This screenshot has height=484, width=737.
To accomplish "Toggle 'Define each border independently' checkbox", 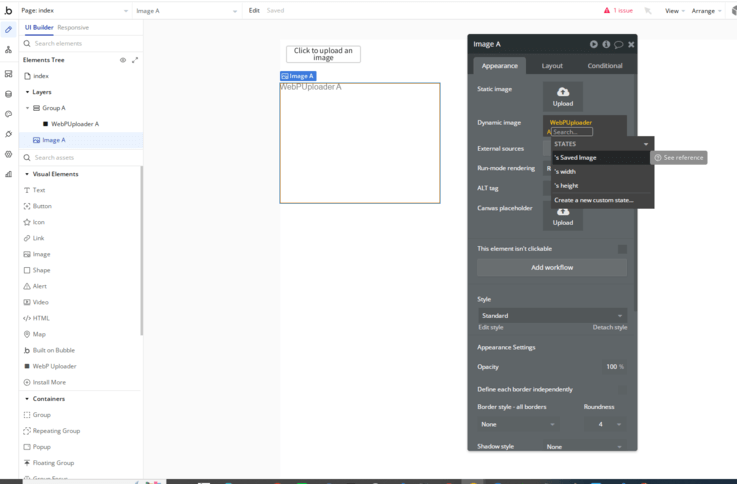I will click(622, 390).
